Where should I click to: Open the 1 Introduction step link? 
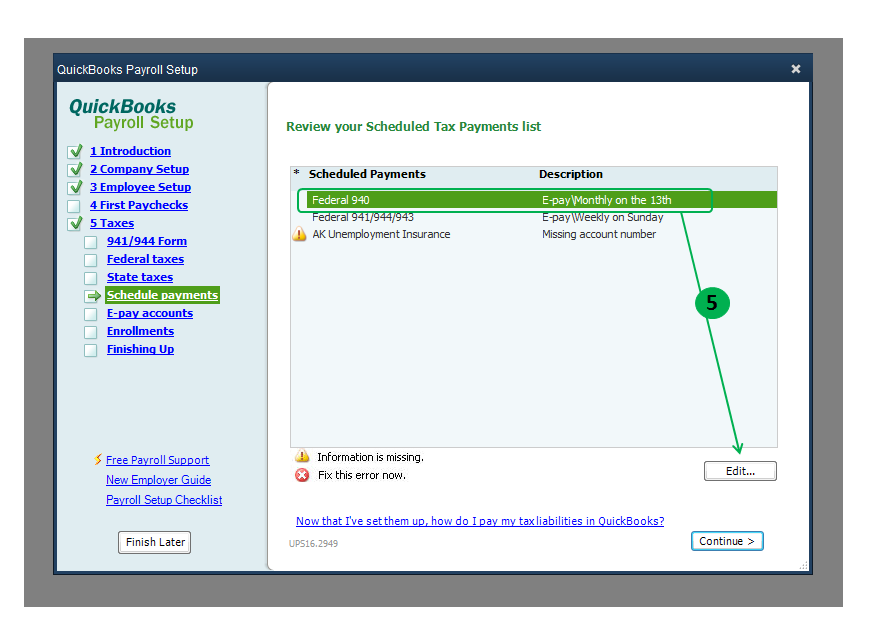click(x=130, y=151)
